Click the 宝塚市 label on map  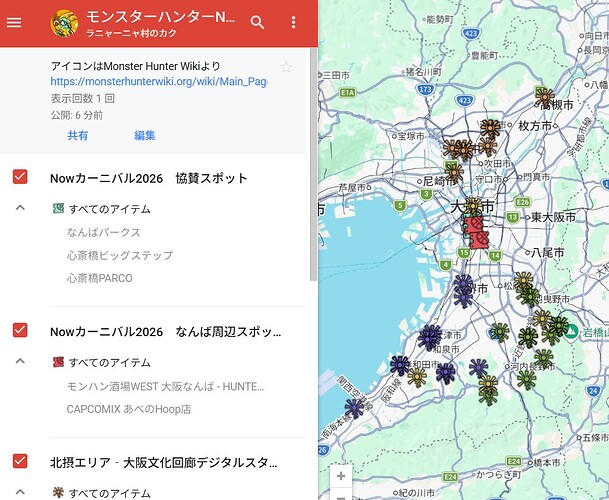(411, 136)
